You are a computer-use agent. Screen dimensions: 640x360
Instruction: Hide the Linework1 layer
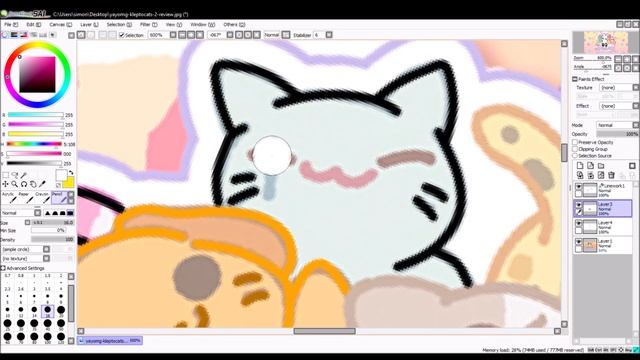[578, 187]
